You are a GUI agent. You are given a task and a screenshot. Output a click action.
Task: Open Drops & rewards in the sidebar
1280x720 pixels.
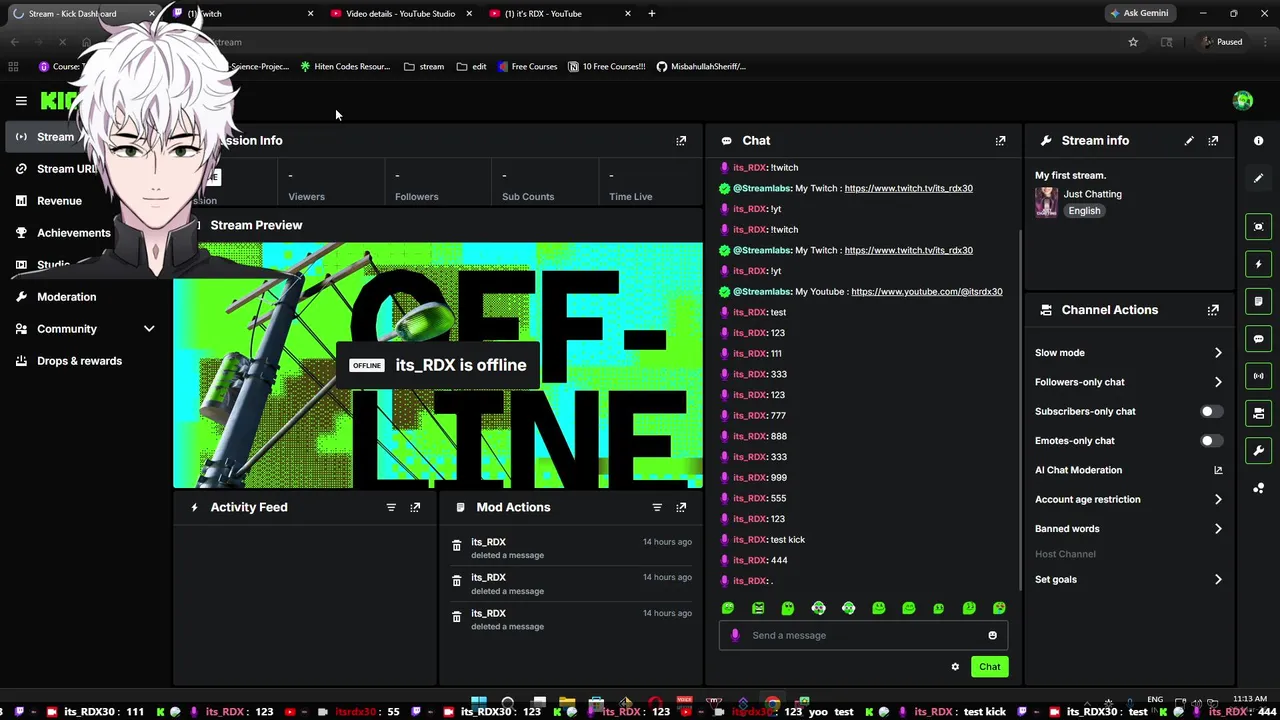pos(79,361)
